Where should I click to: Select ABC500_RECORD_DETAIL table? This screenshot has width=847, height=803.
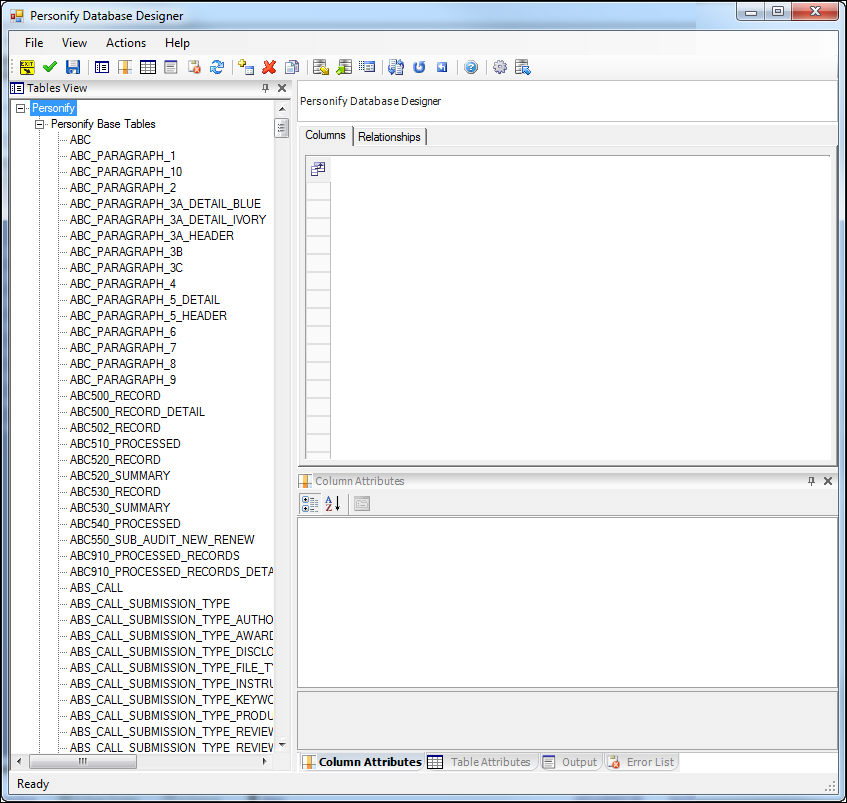click(x=137, y=412)
